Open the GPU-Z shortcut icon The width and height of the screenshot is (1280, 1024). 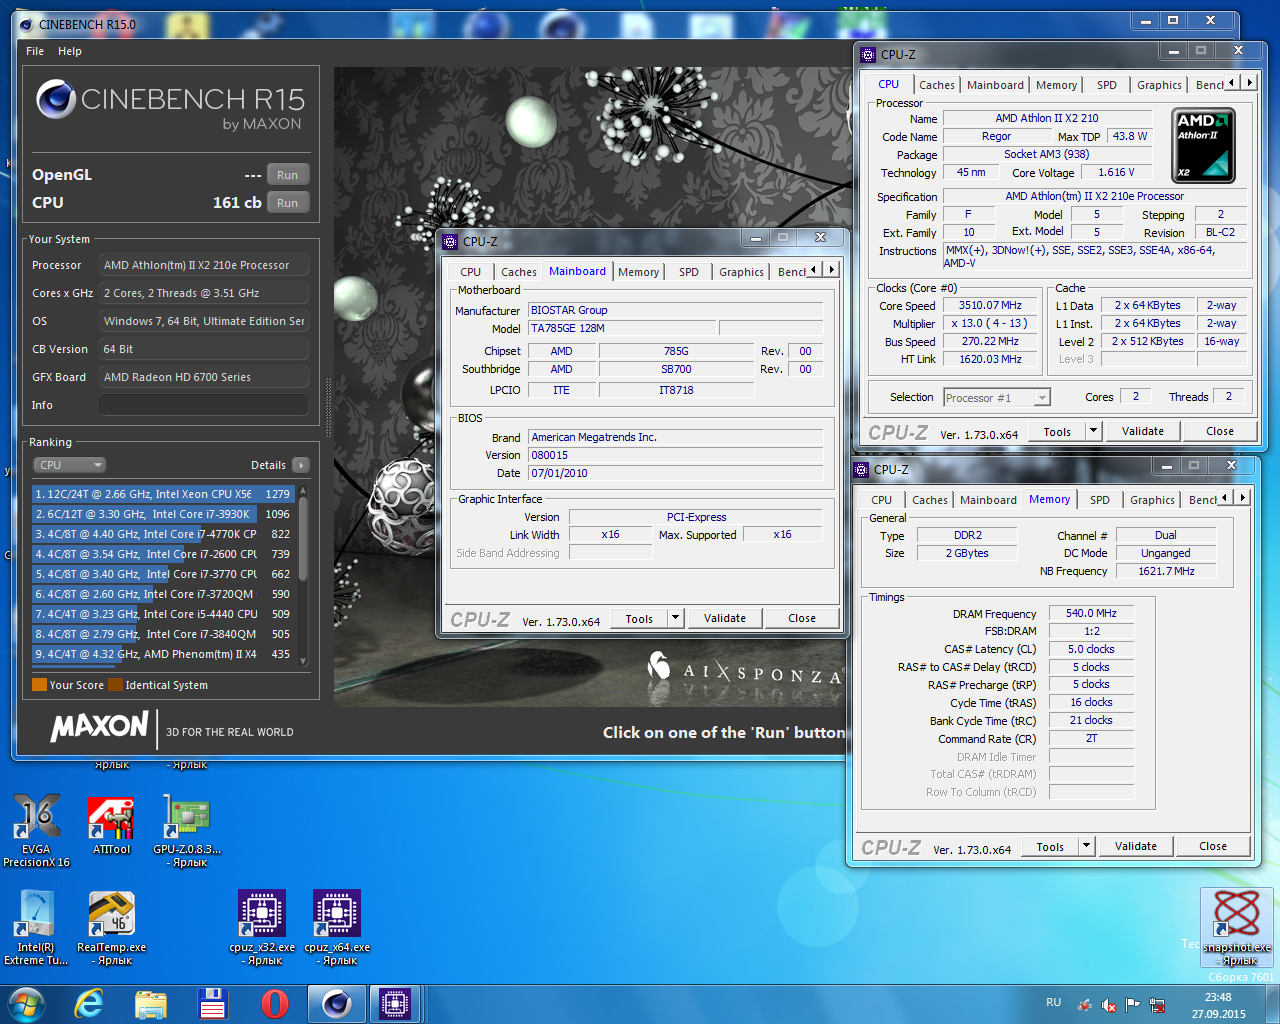[187, 830]
